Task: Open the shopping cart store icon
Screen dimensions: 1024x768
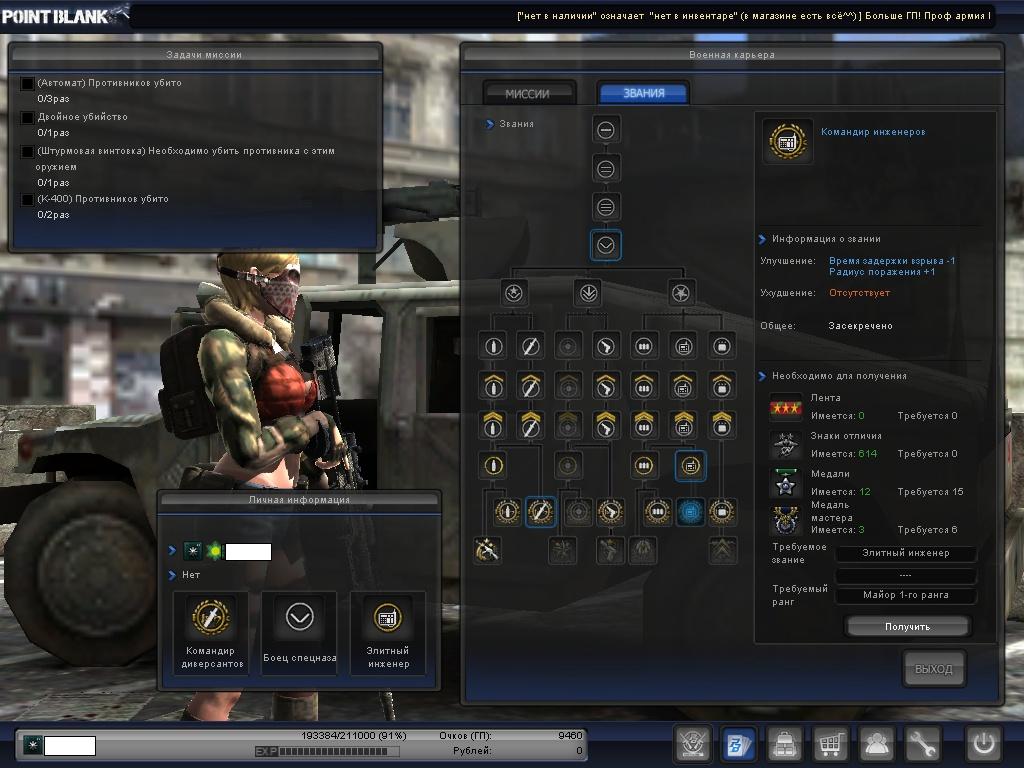Action: [830, 745]
